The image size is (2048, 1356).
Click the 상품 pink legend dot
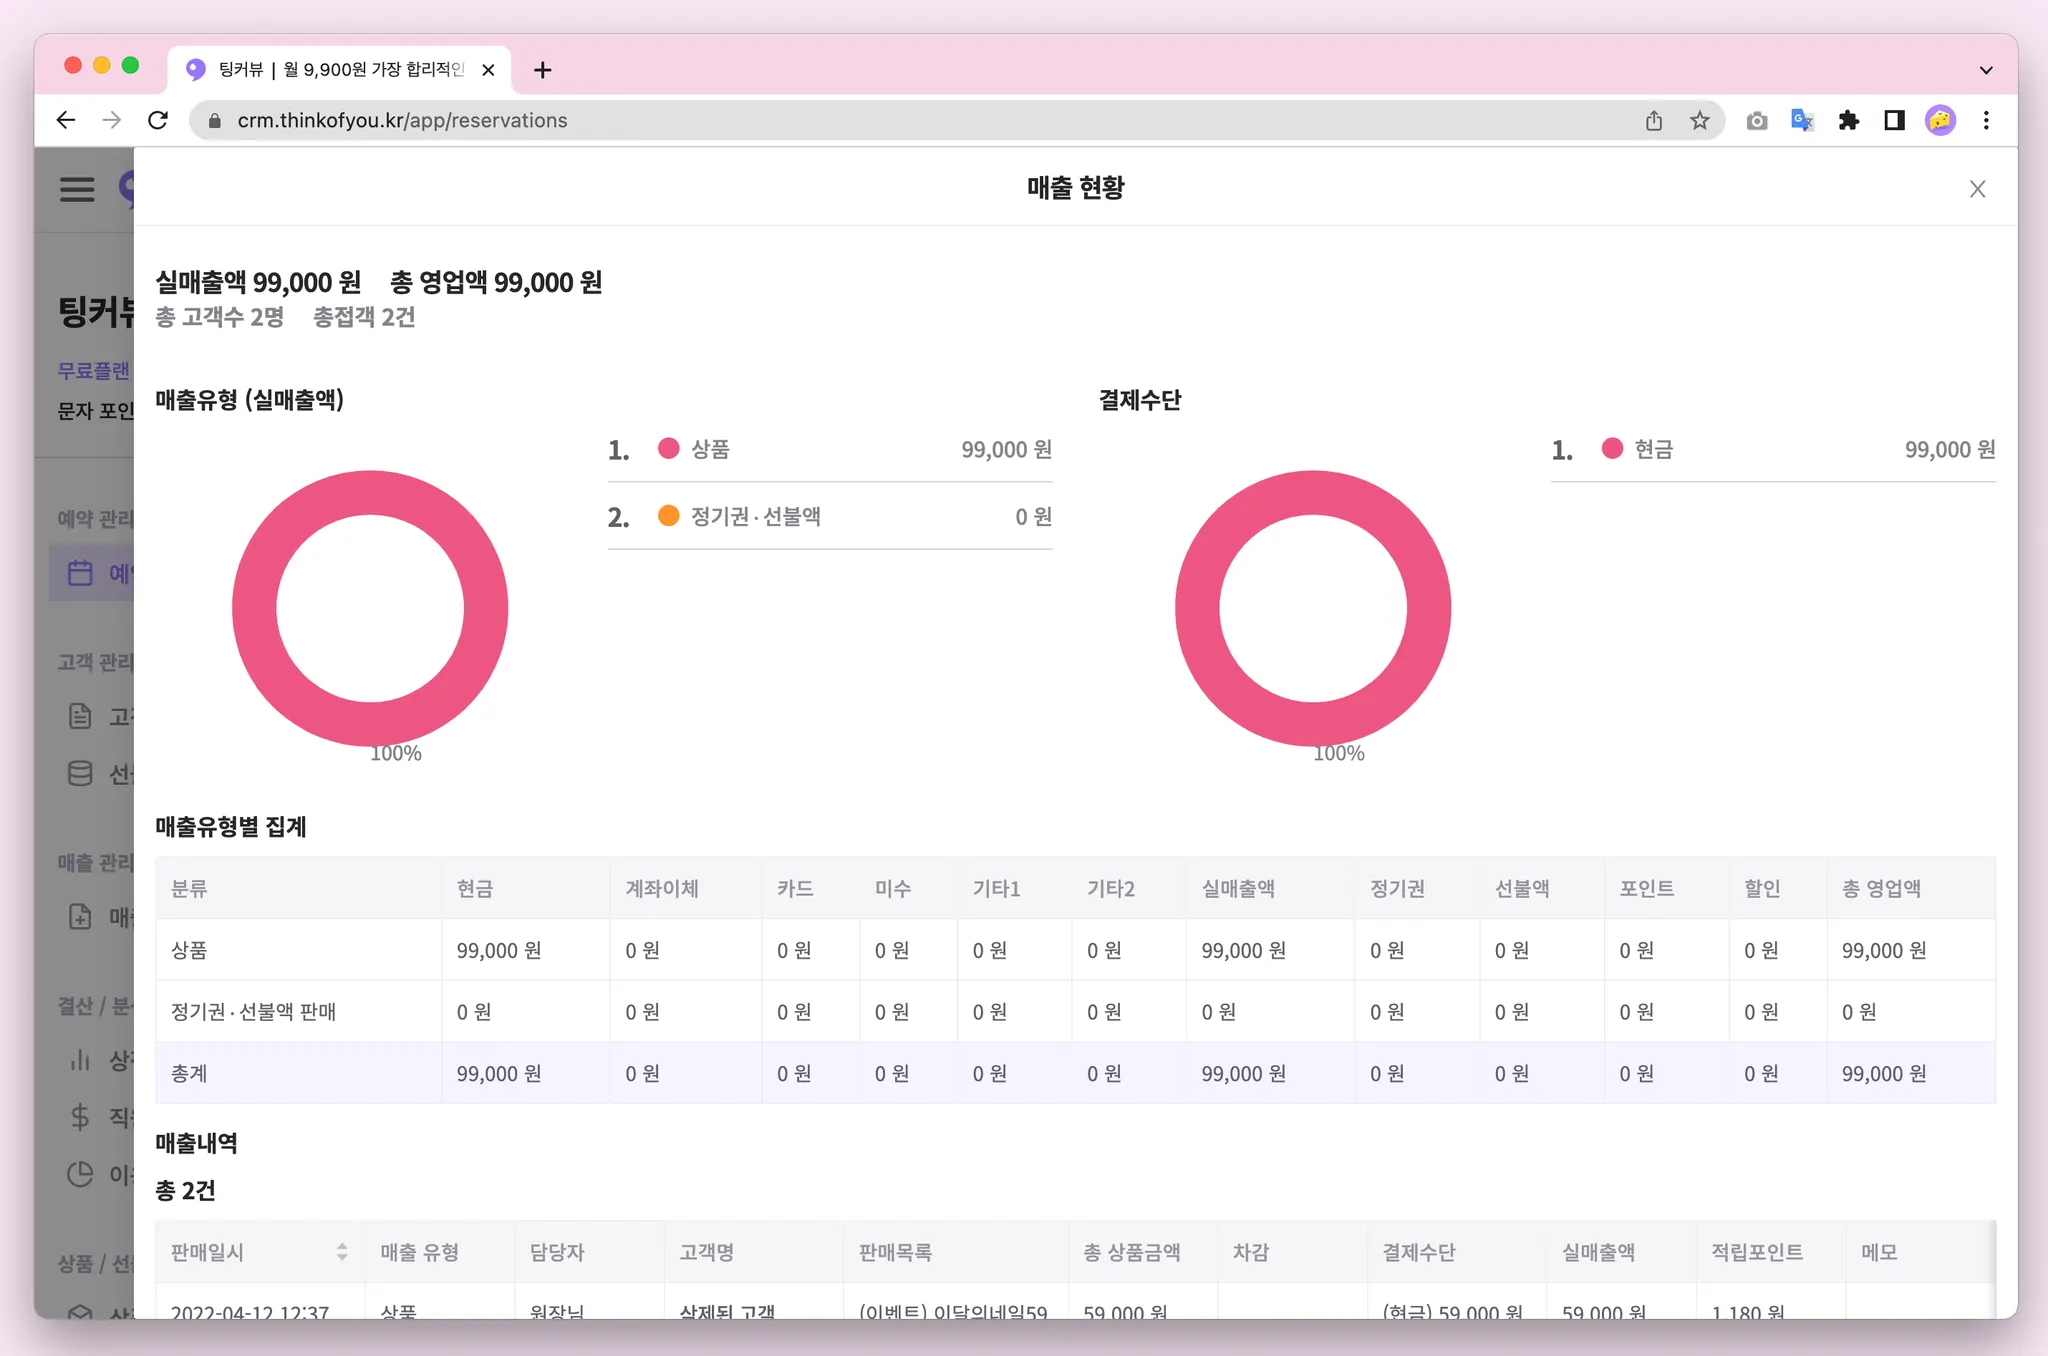tap(668, 448)
